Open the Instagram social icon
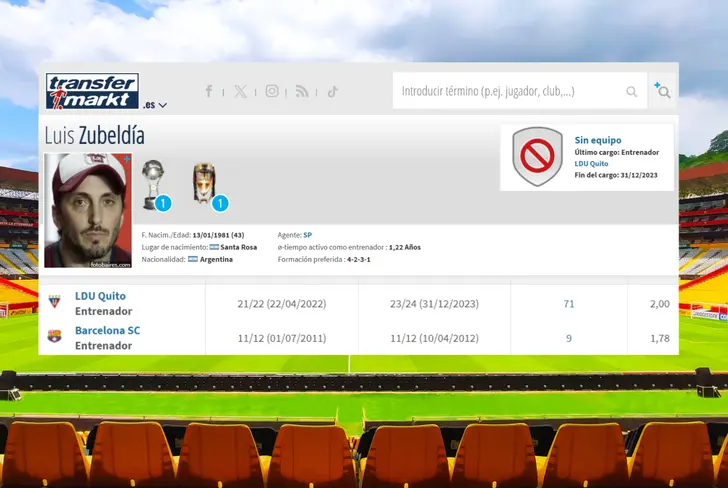 click(x=272, y=91)
